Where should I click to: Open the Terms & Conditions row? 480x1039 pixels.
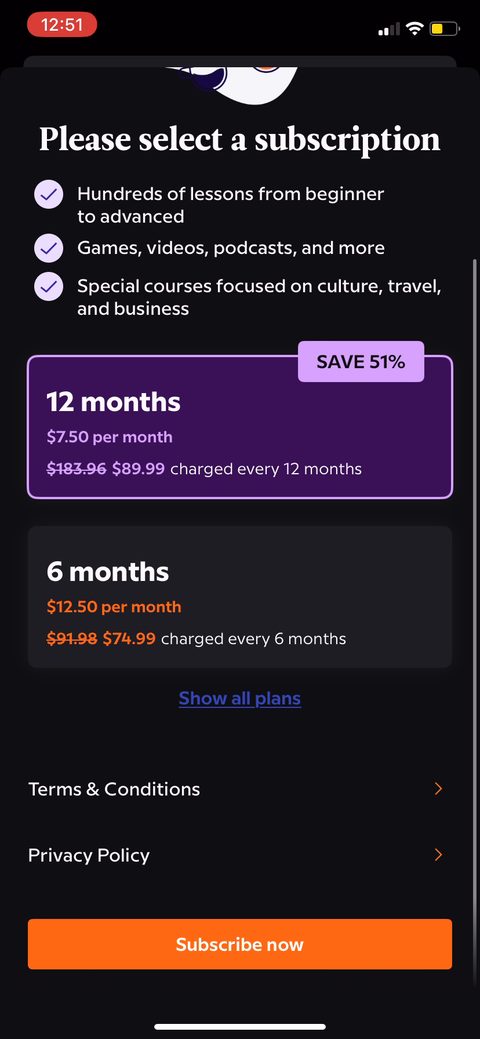pyautogui.click(x=240, y=789)
